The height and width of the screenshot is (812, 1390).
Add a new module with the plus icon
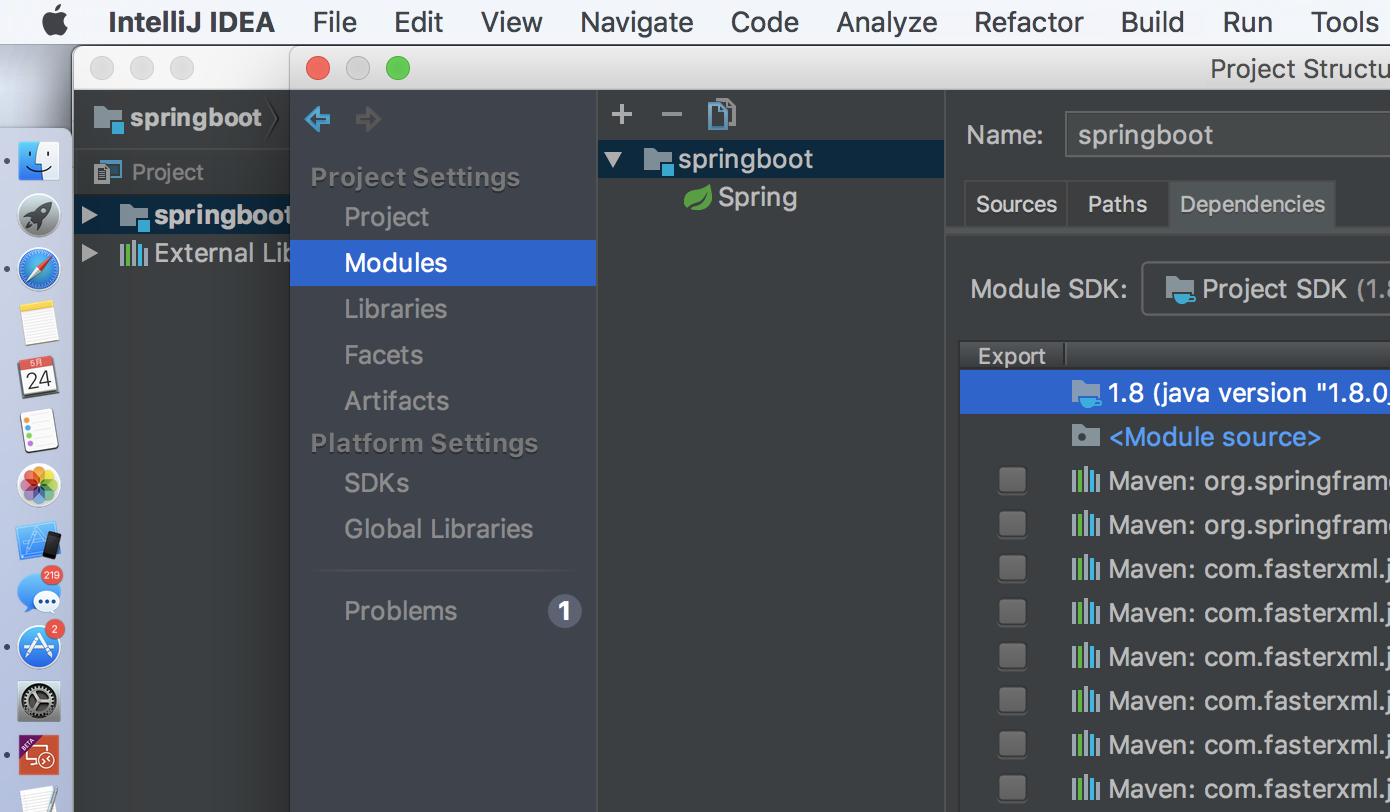coord(622,114)
